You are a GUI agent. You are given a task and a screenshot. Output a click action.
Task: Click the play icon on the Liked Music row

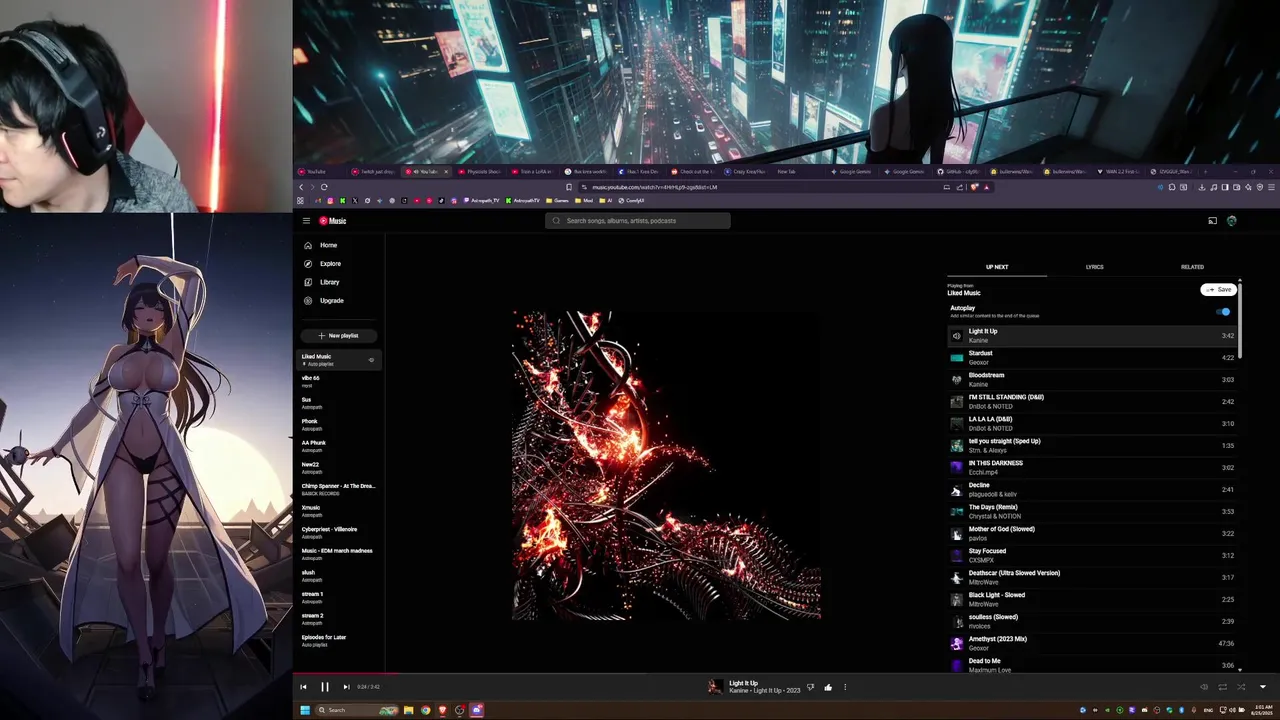371,360
